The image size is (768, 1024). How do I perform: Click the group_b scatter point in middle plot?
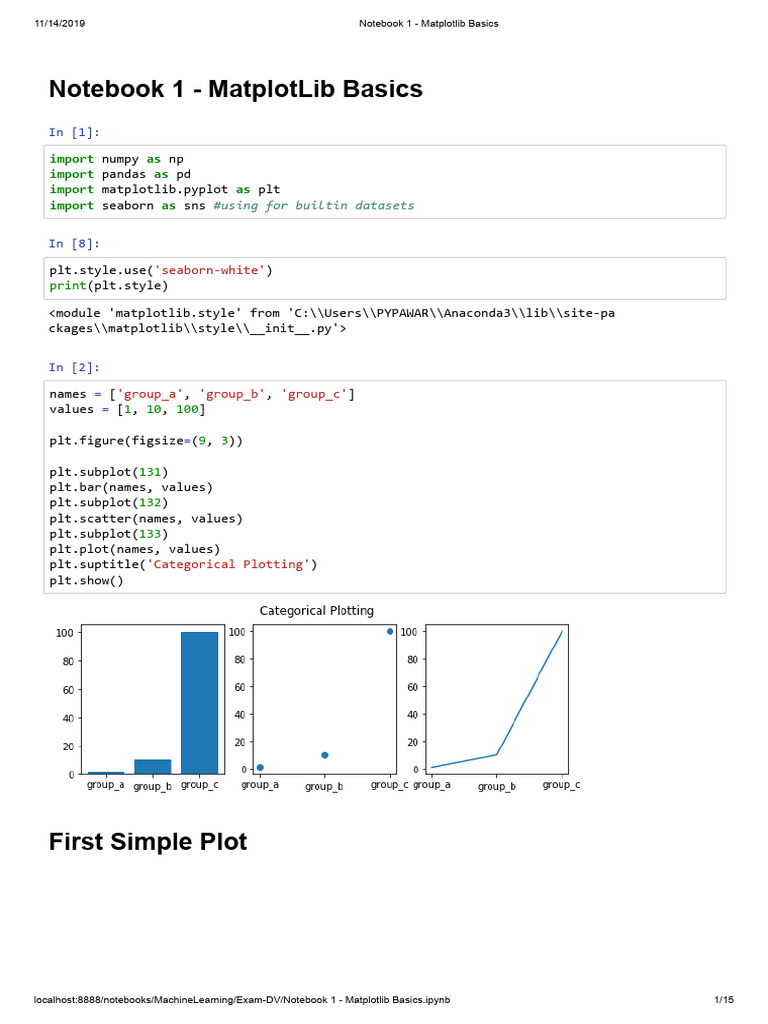tap(325, 755)
